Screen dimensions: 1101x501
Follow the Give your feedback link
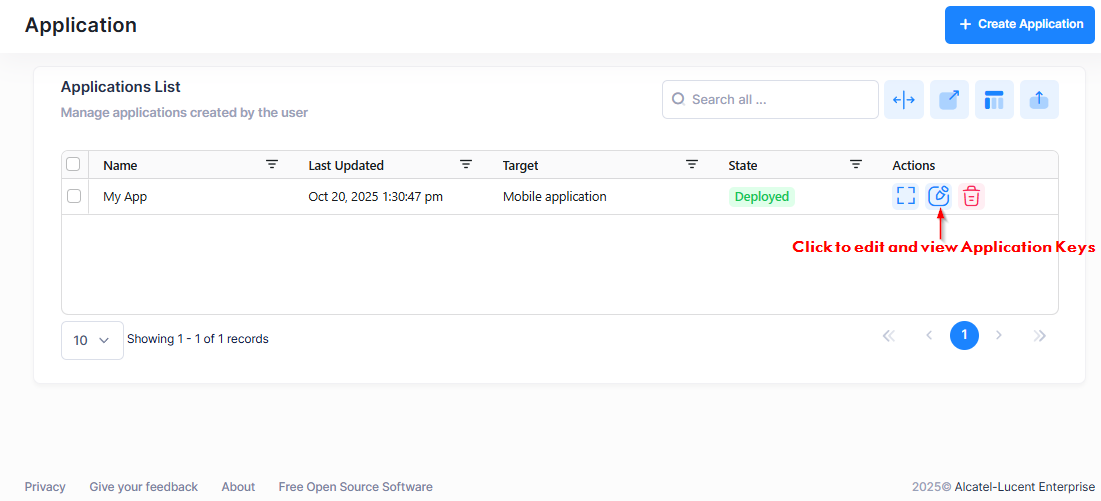tap(143, 487)
